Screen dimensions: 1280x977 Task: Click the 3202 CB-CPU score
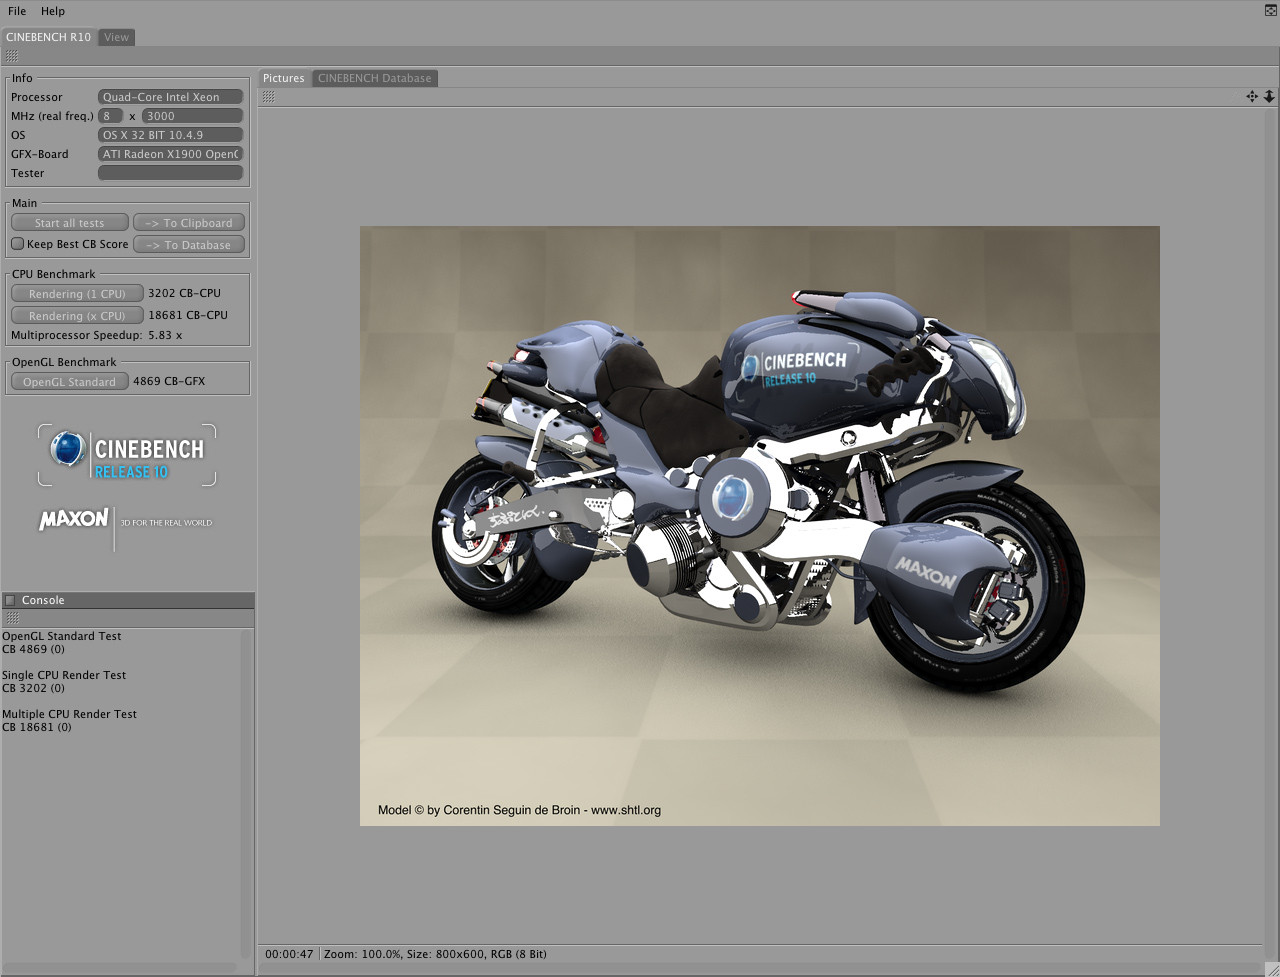[184, 293]
